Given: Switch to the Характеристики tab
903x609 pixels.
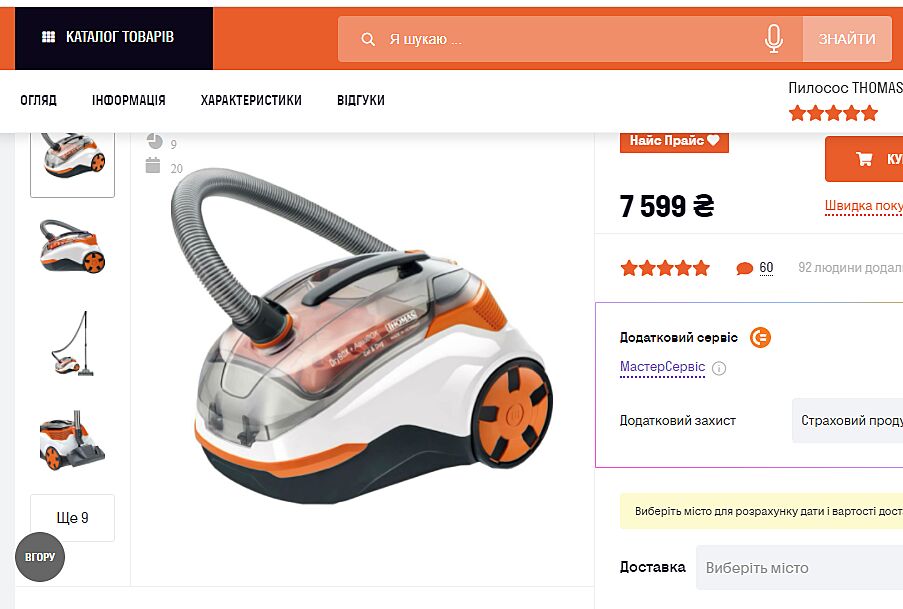Looking at the screenshot, I should pos(251,100).
